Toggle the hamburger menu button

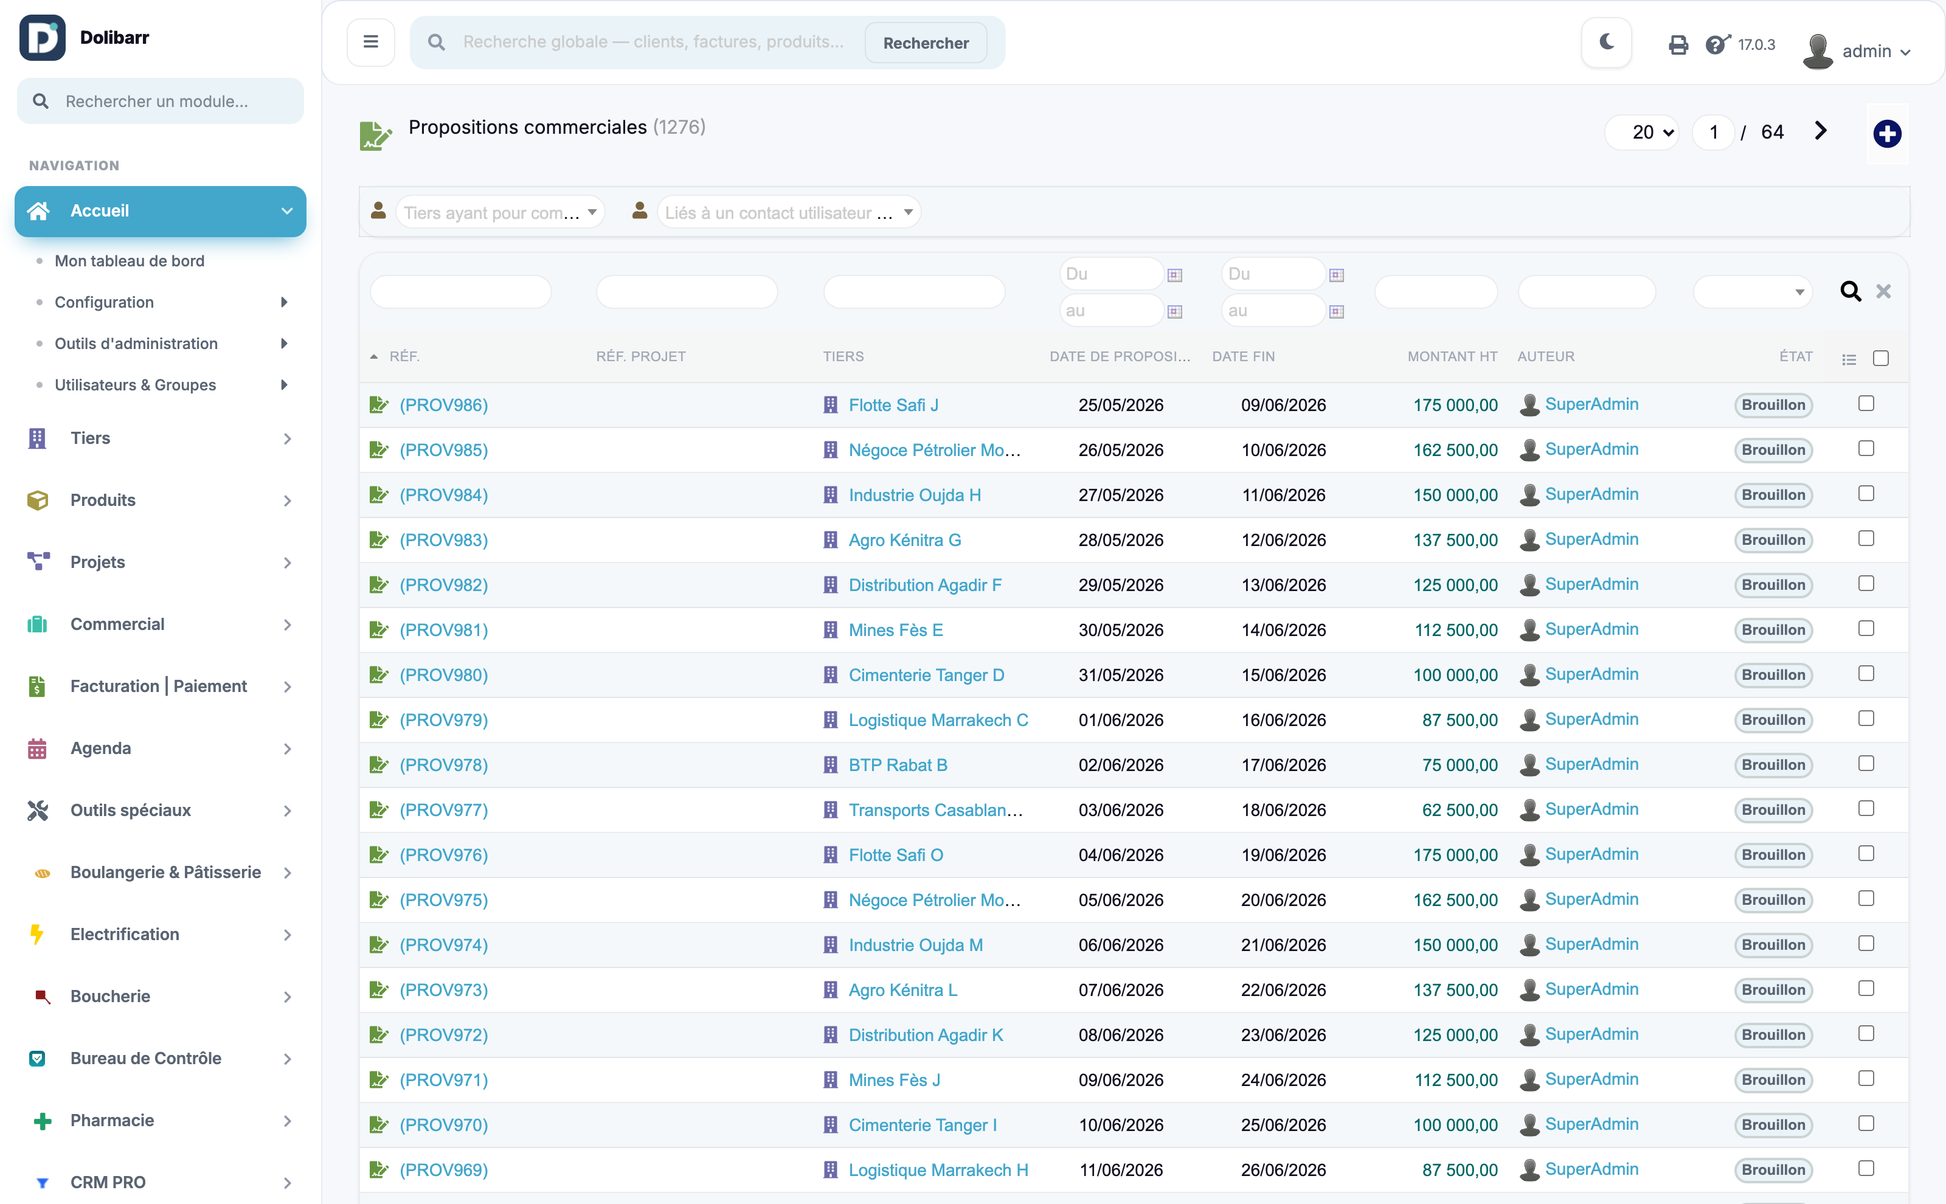[x=371, y=42]
